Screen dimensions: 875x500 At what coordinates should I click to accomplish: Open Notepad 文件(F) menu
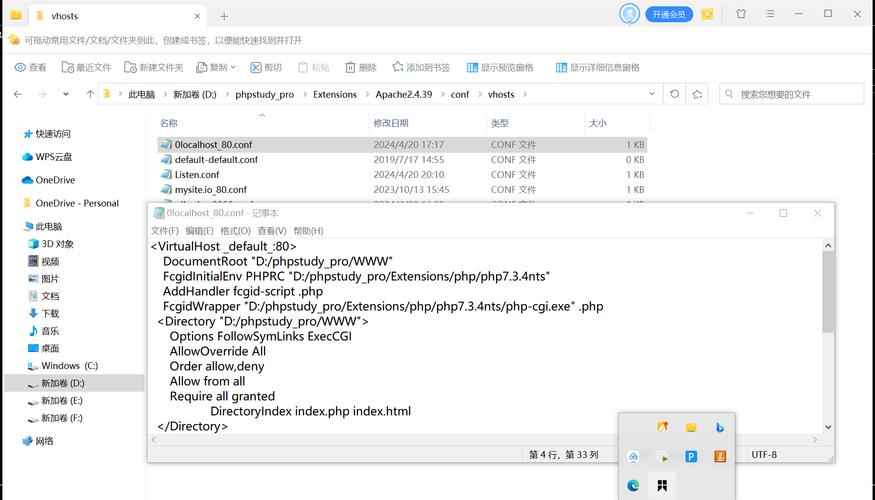tap(165, 231)
